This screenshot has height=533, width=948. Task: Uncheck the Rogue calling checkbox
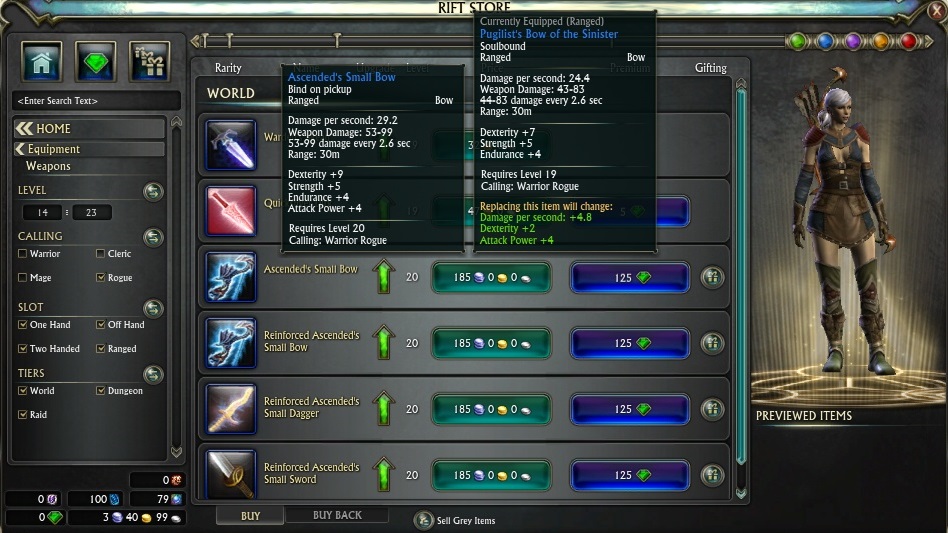tap(100, 277)
